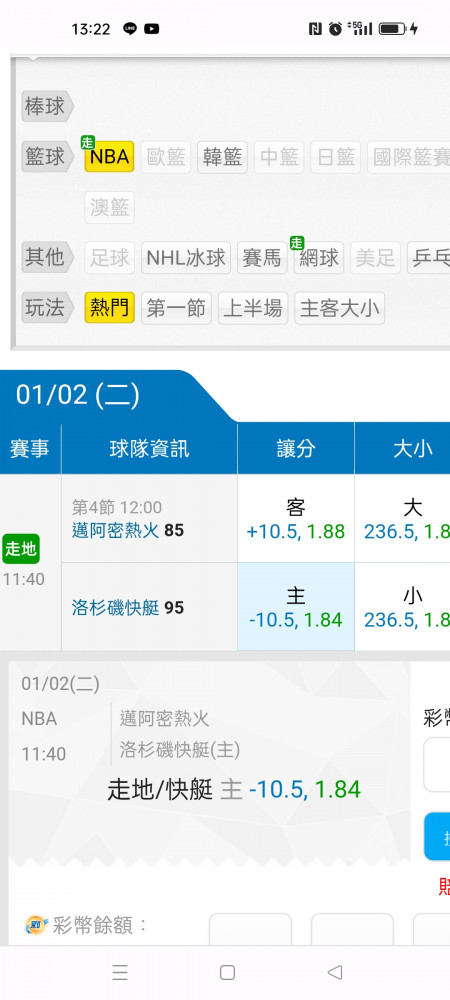Click the 走 live marker on 網球
Image resolution: width=450 pixels, height=1000 pixels.
[297, 243]
